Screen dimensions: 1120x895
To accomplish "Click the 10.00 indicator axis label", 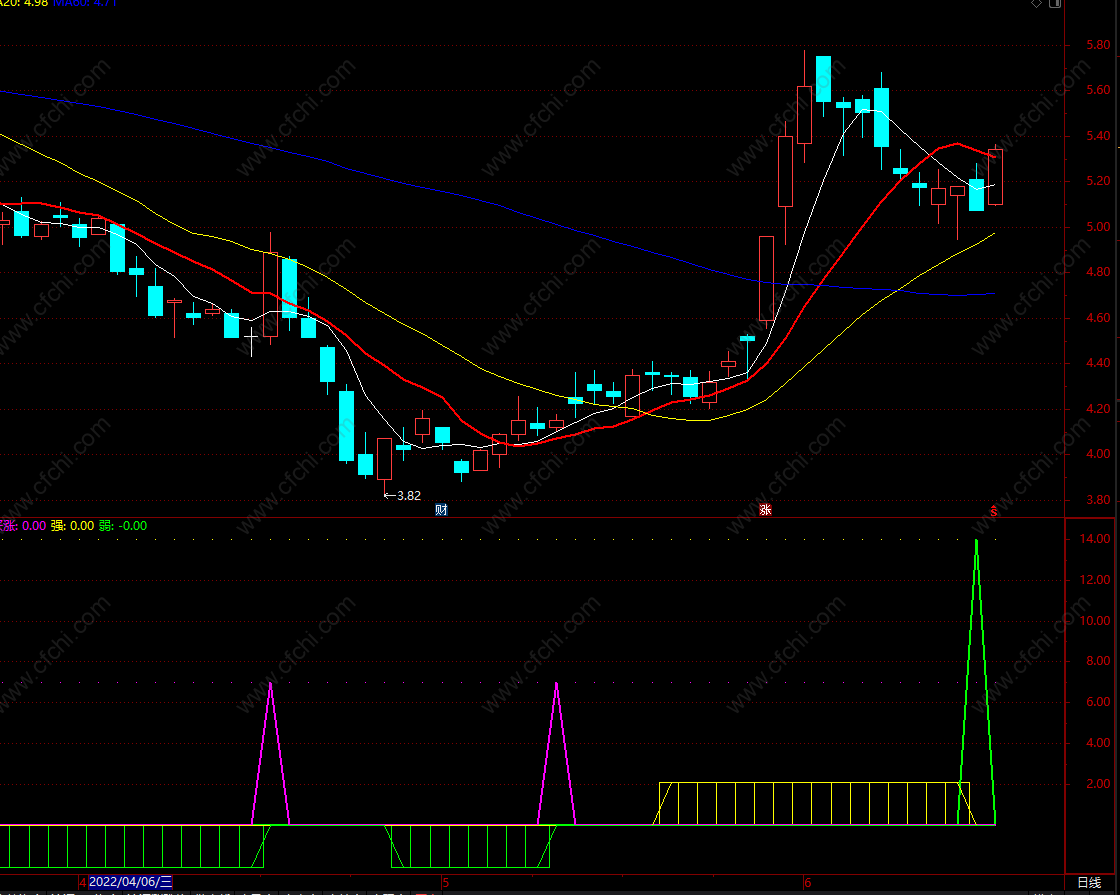I will pyautogui.click(x=1096, y=621).
